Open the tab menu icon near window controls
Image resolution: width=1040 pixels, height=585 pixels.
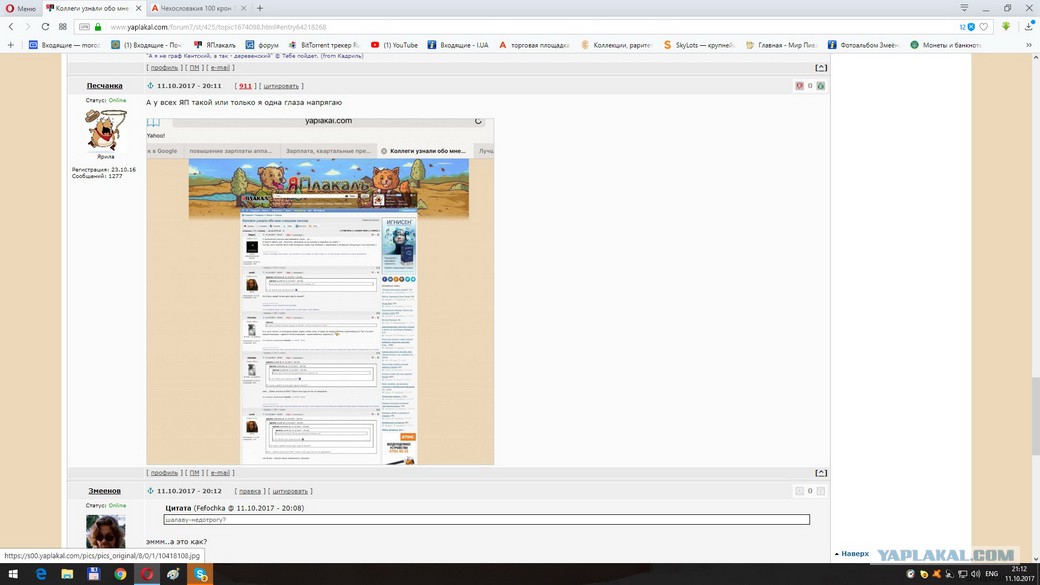pos(964,8)
